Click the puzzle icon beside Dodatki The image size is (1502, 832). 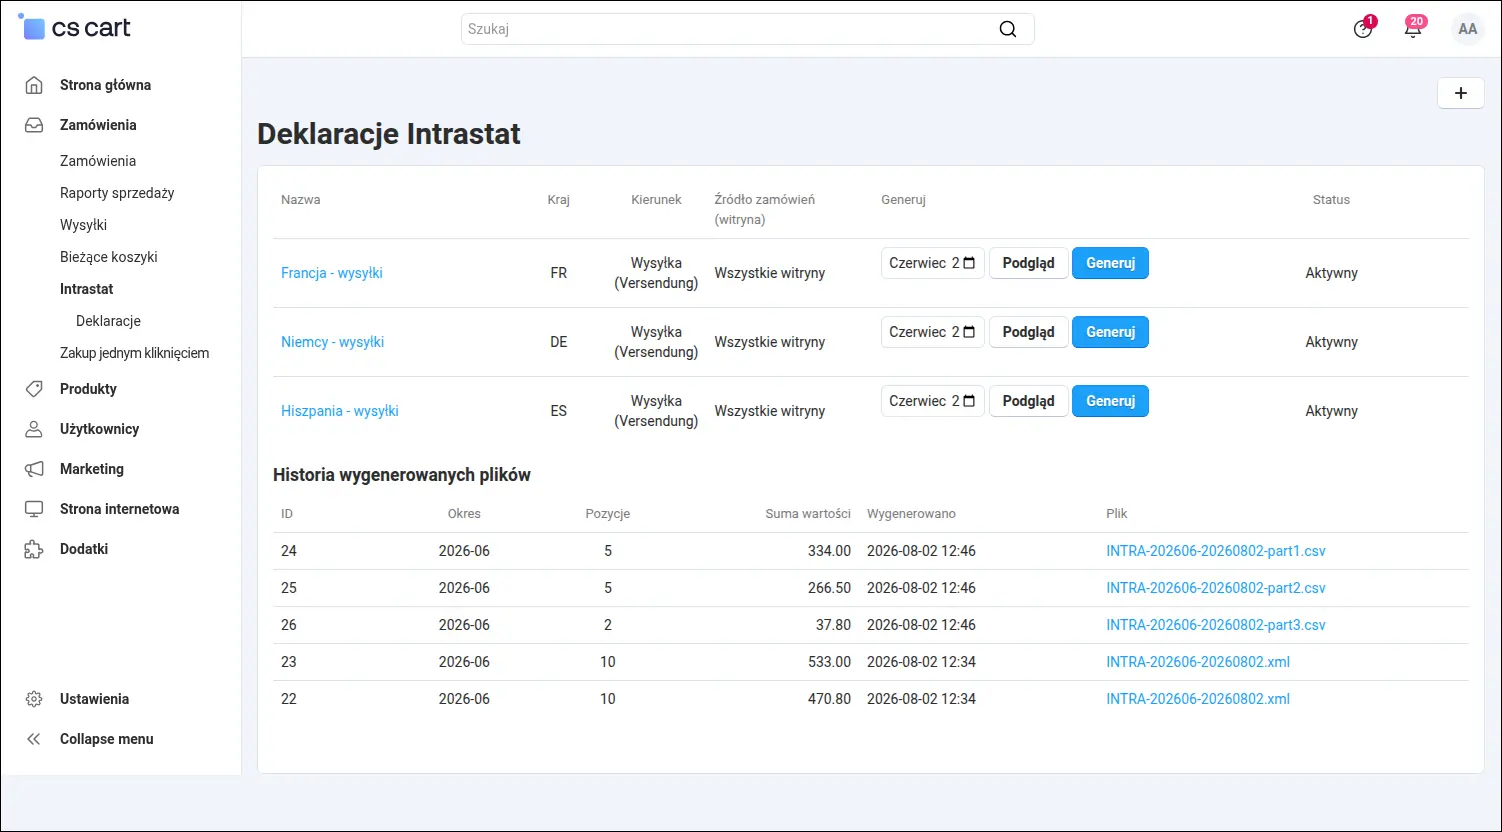pos(34,549)
